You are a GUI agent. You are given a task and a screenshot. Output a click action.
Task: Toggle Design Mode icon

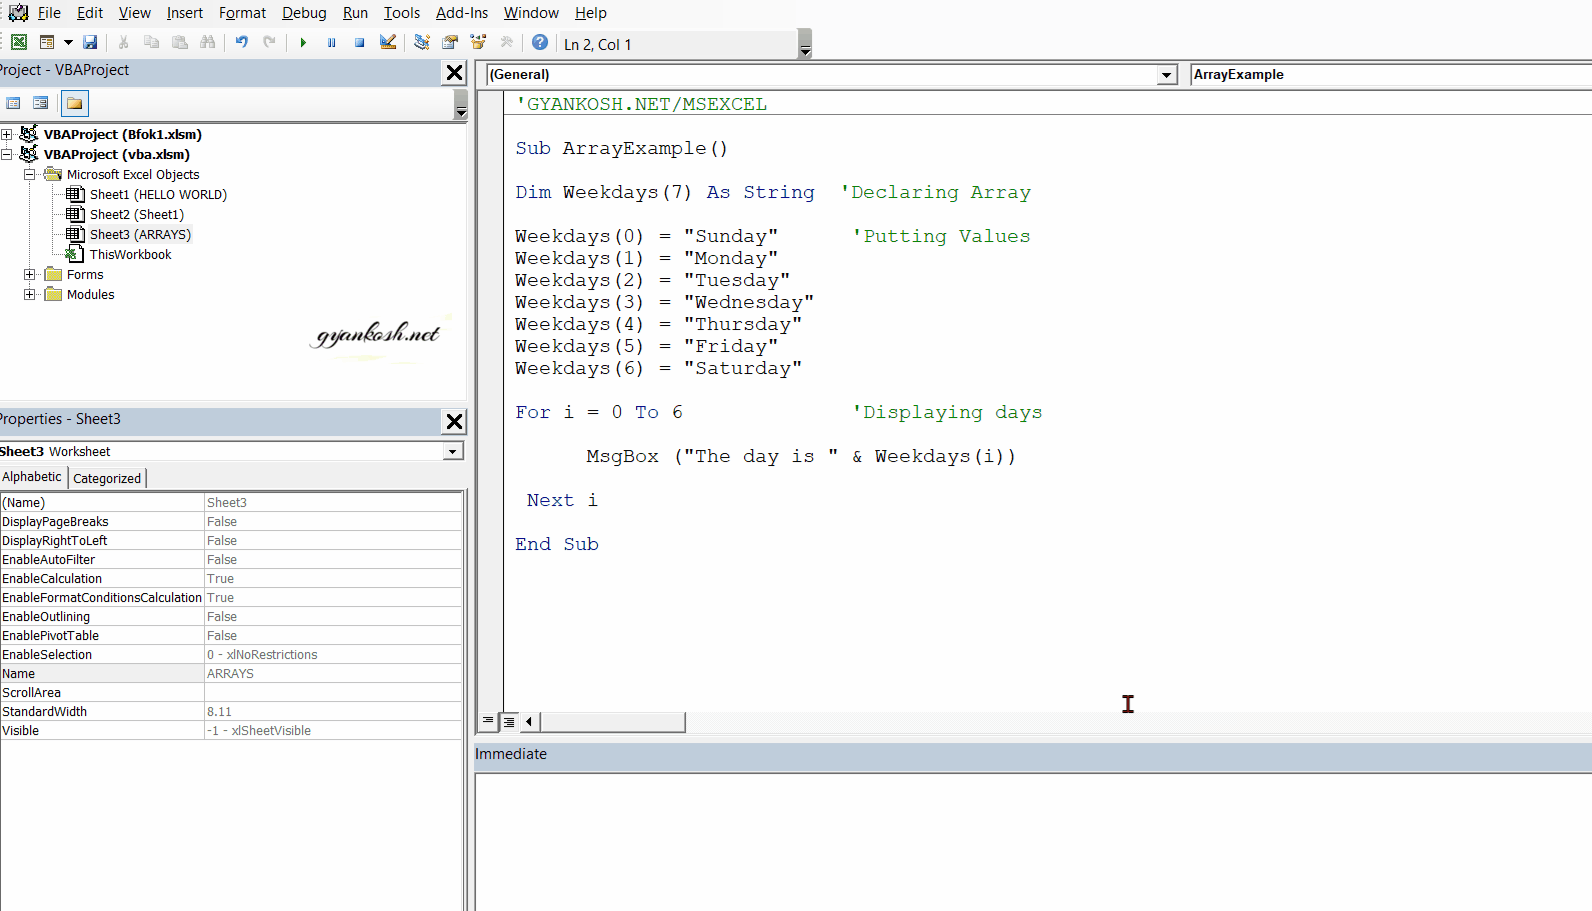[x=388, y=42]
